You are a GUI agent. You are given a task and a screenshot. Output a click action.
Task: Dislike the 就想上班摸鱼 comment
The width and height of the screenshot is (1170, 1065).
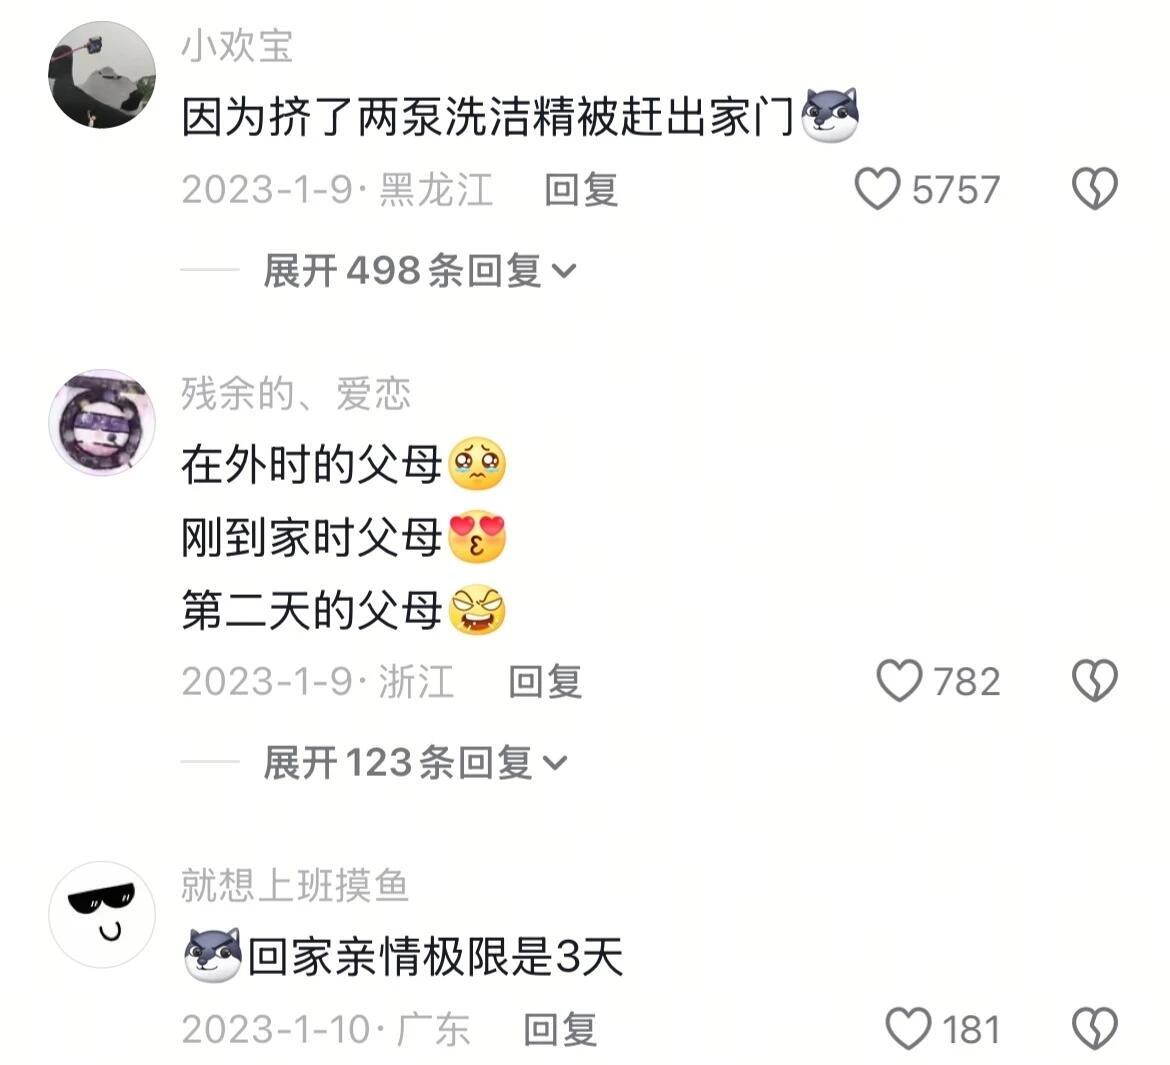(1095, 1028)
